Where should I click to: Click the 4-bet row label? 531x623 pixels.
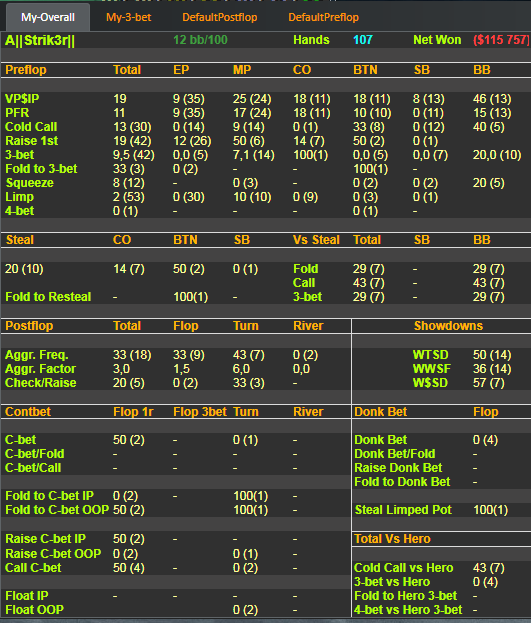pos(19,211)
